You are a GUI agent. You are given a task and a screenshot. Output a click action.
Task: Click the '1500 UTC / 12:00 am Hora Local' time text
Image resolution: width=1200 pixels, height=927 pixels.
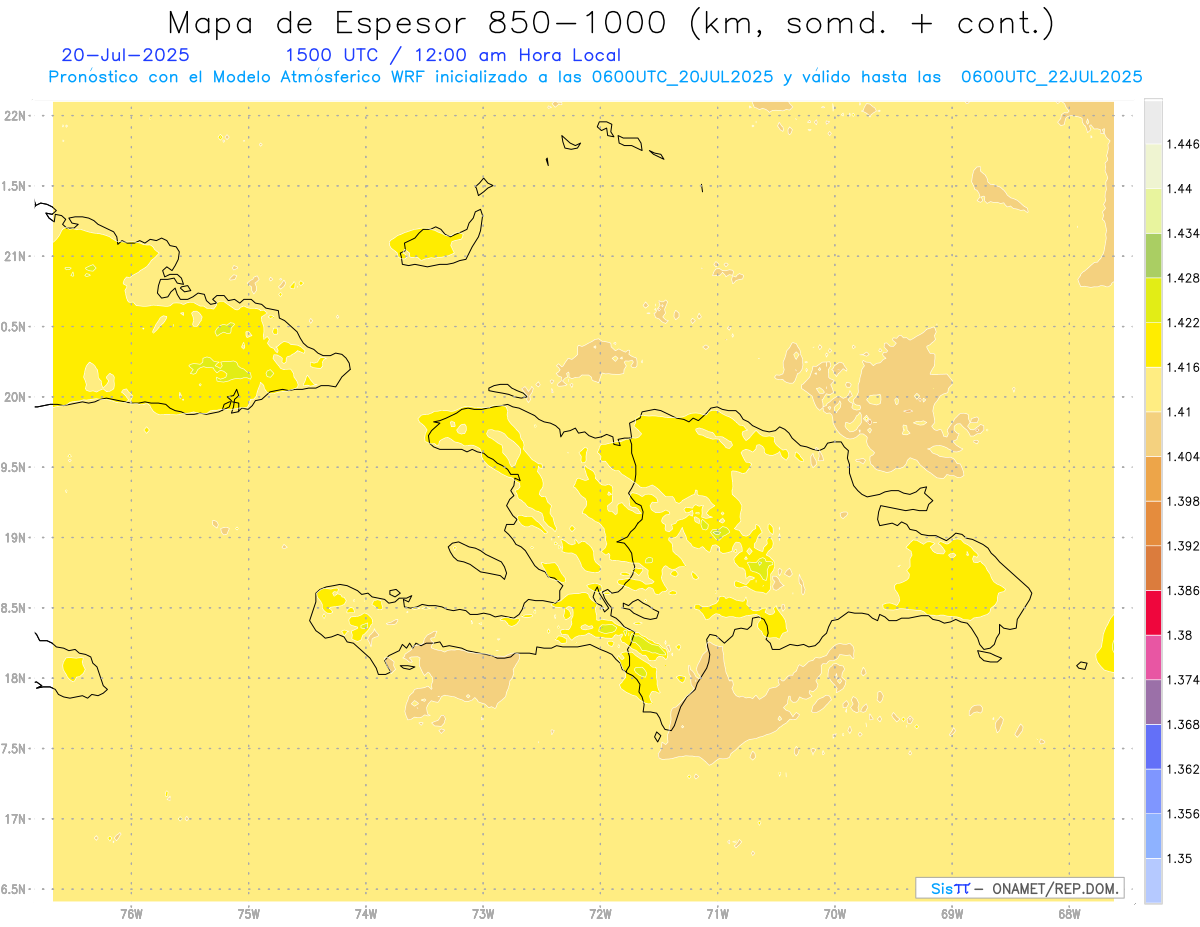pyautogui.click(x=453, y=56)
